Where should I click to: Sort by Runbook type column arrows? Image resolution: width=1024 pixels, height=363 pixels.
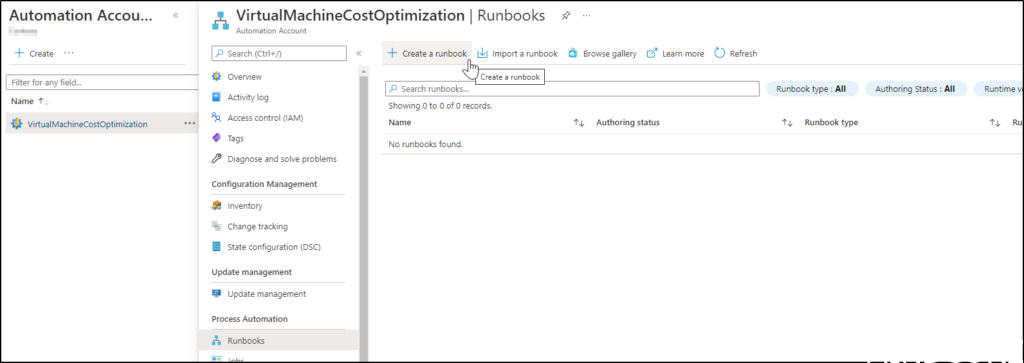[x=995, y=123]
